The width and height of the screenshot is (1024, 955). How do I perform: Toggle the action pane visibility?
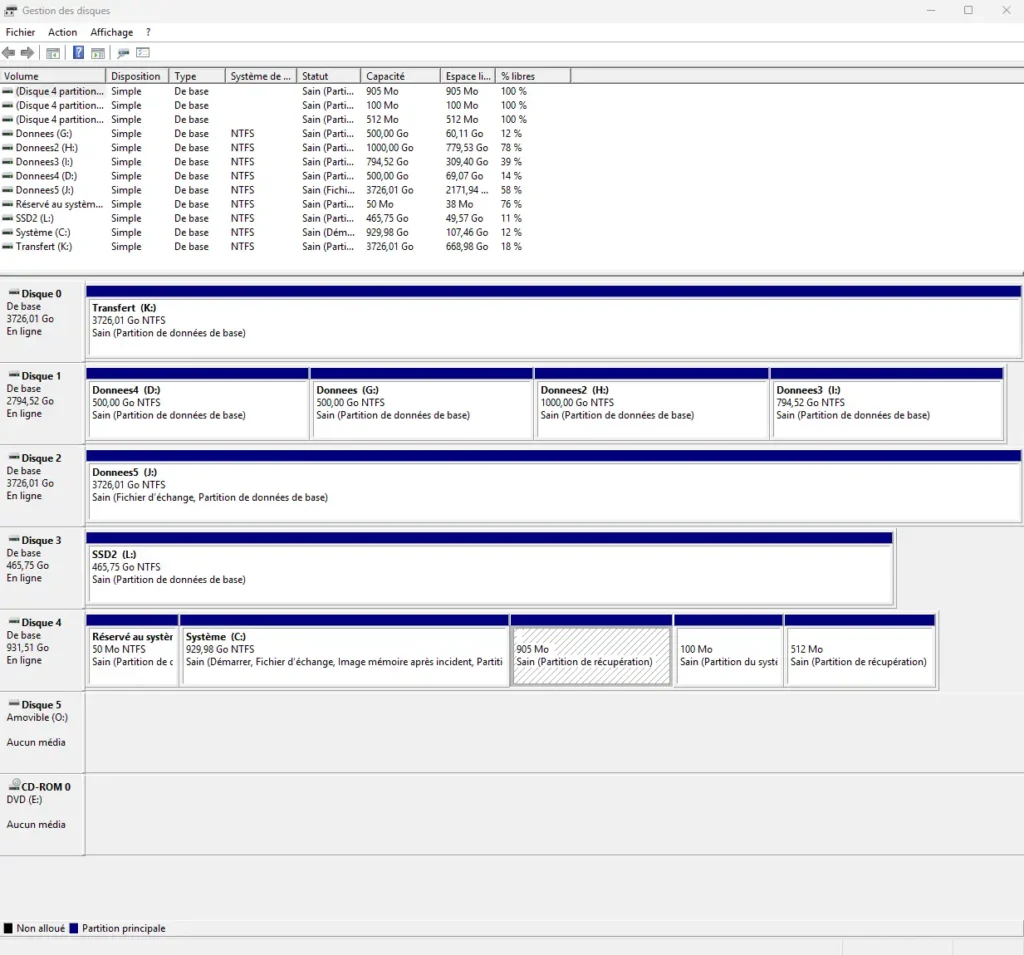point(98,52)
